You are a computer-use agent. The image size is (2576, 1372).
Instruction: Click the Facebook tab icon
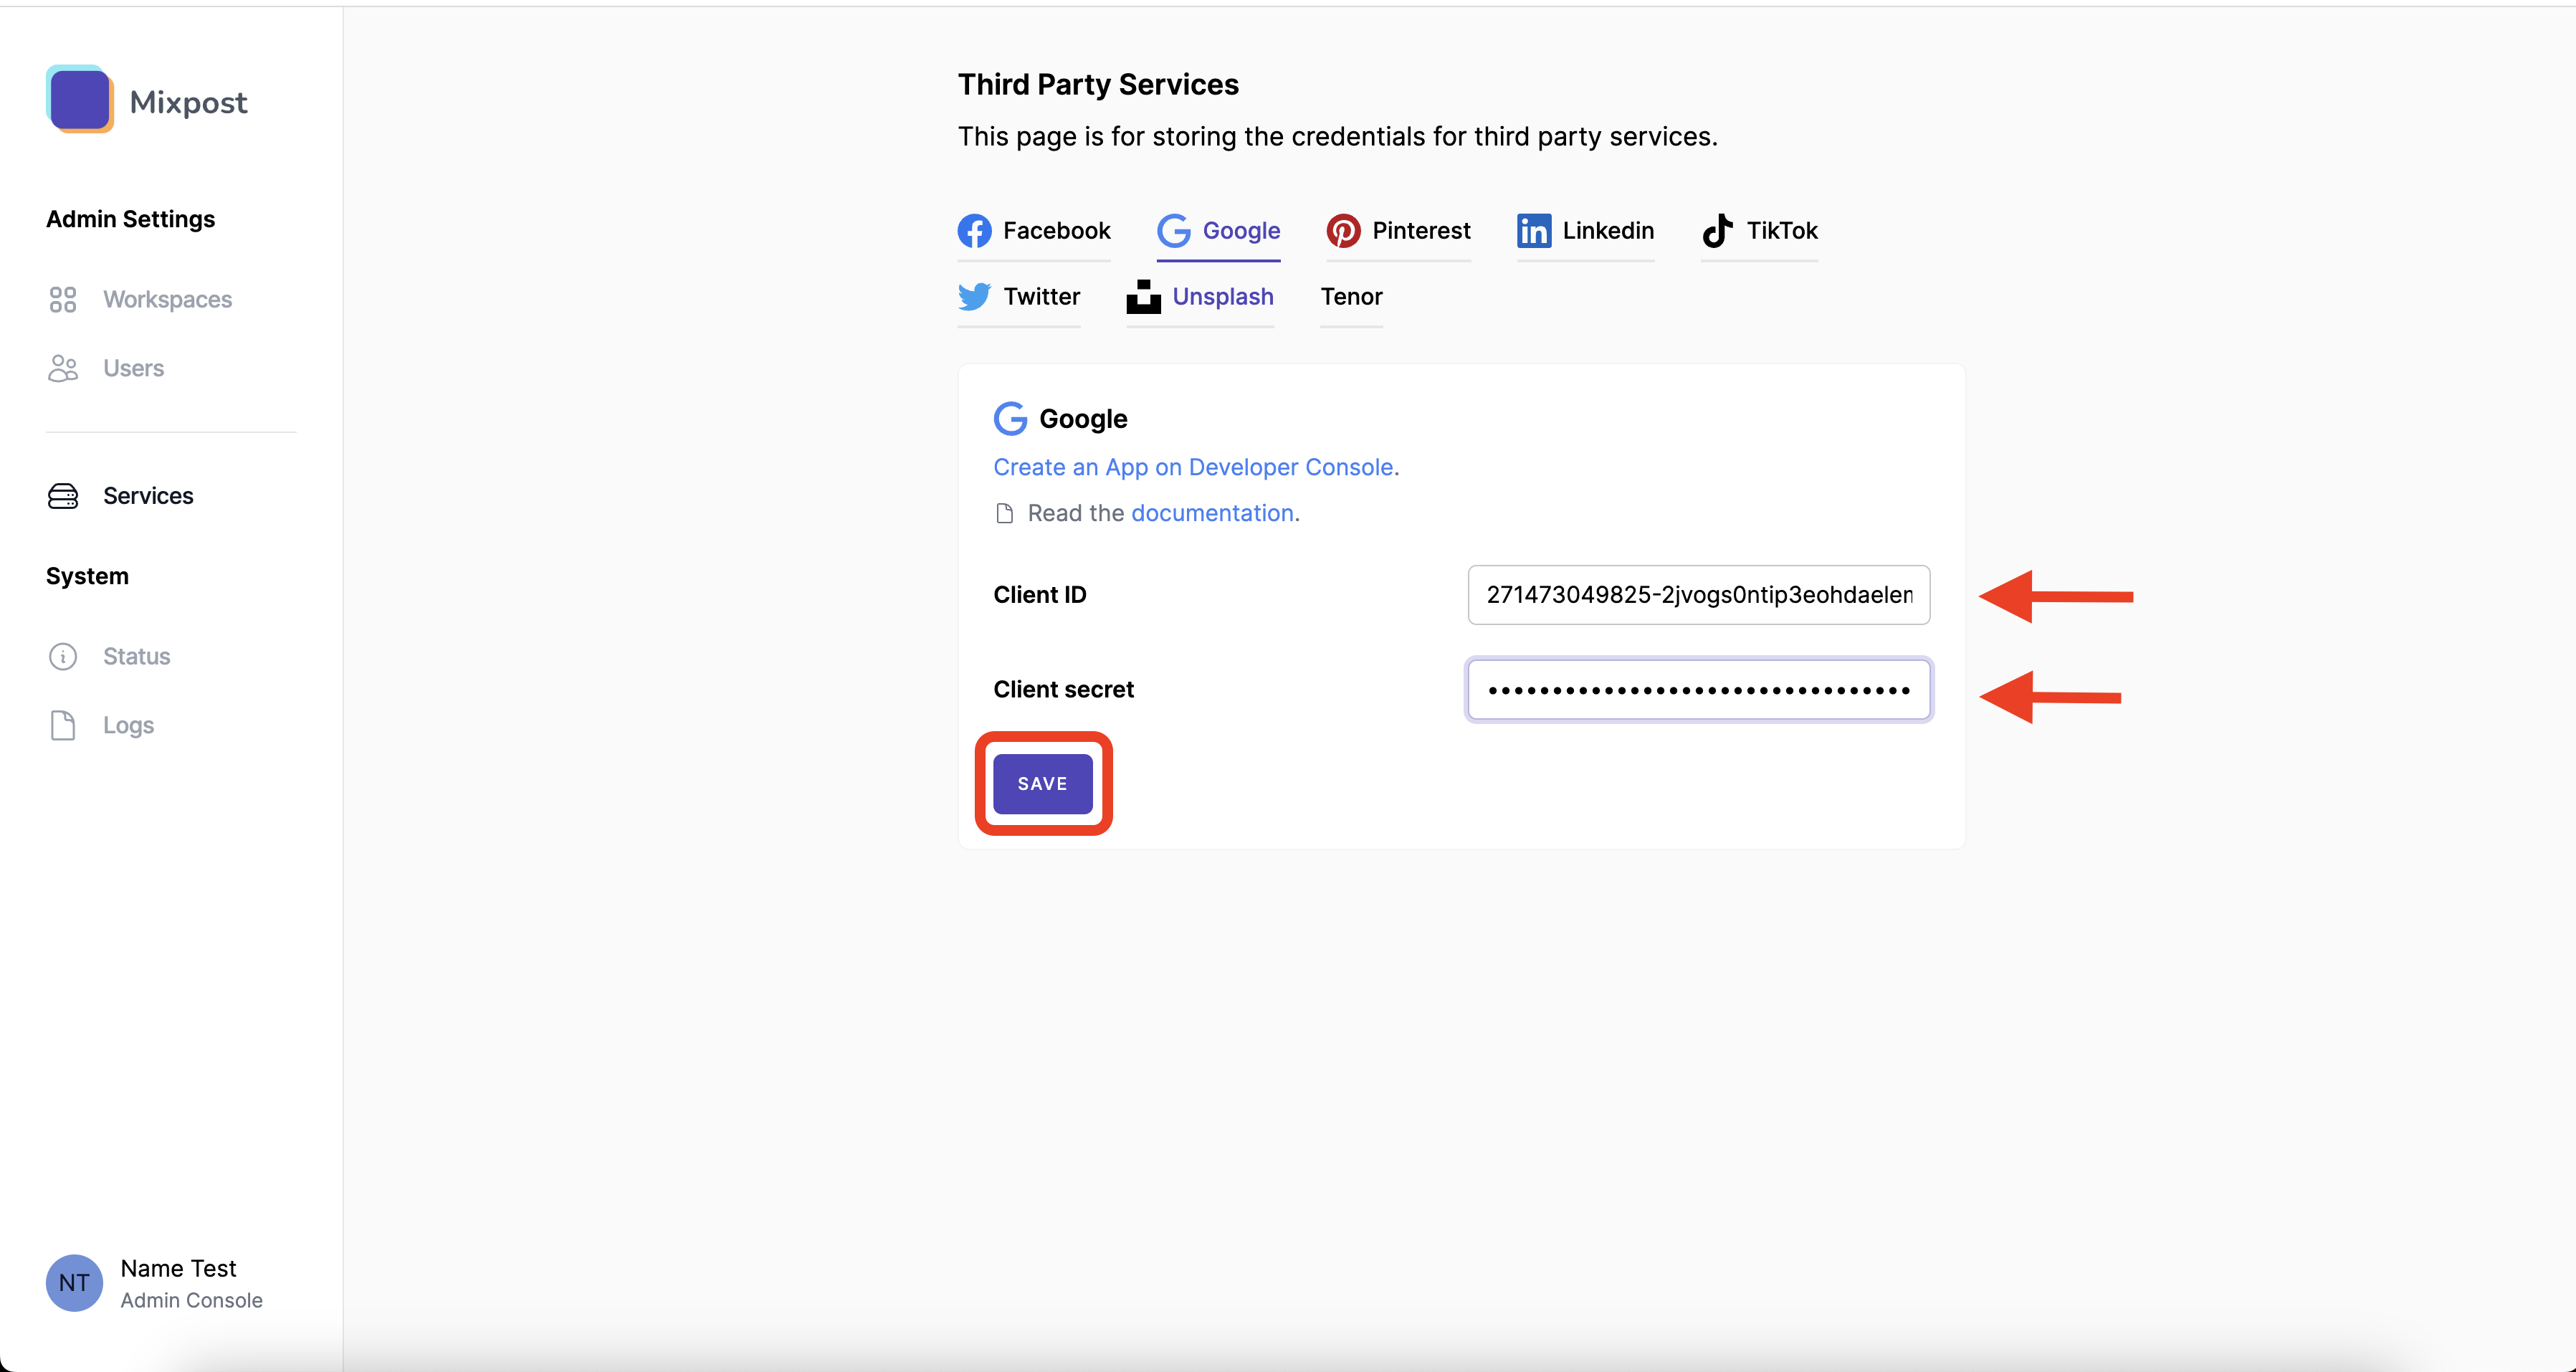[973, 230]
